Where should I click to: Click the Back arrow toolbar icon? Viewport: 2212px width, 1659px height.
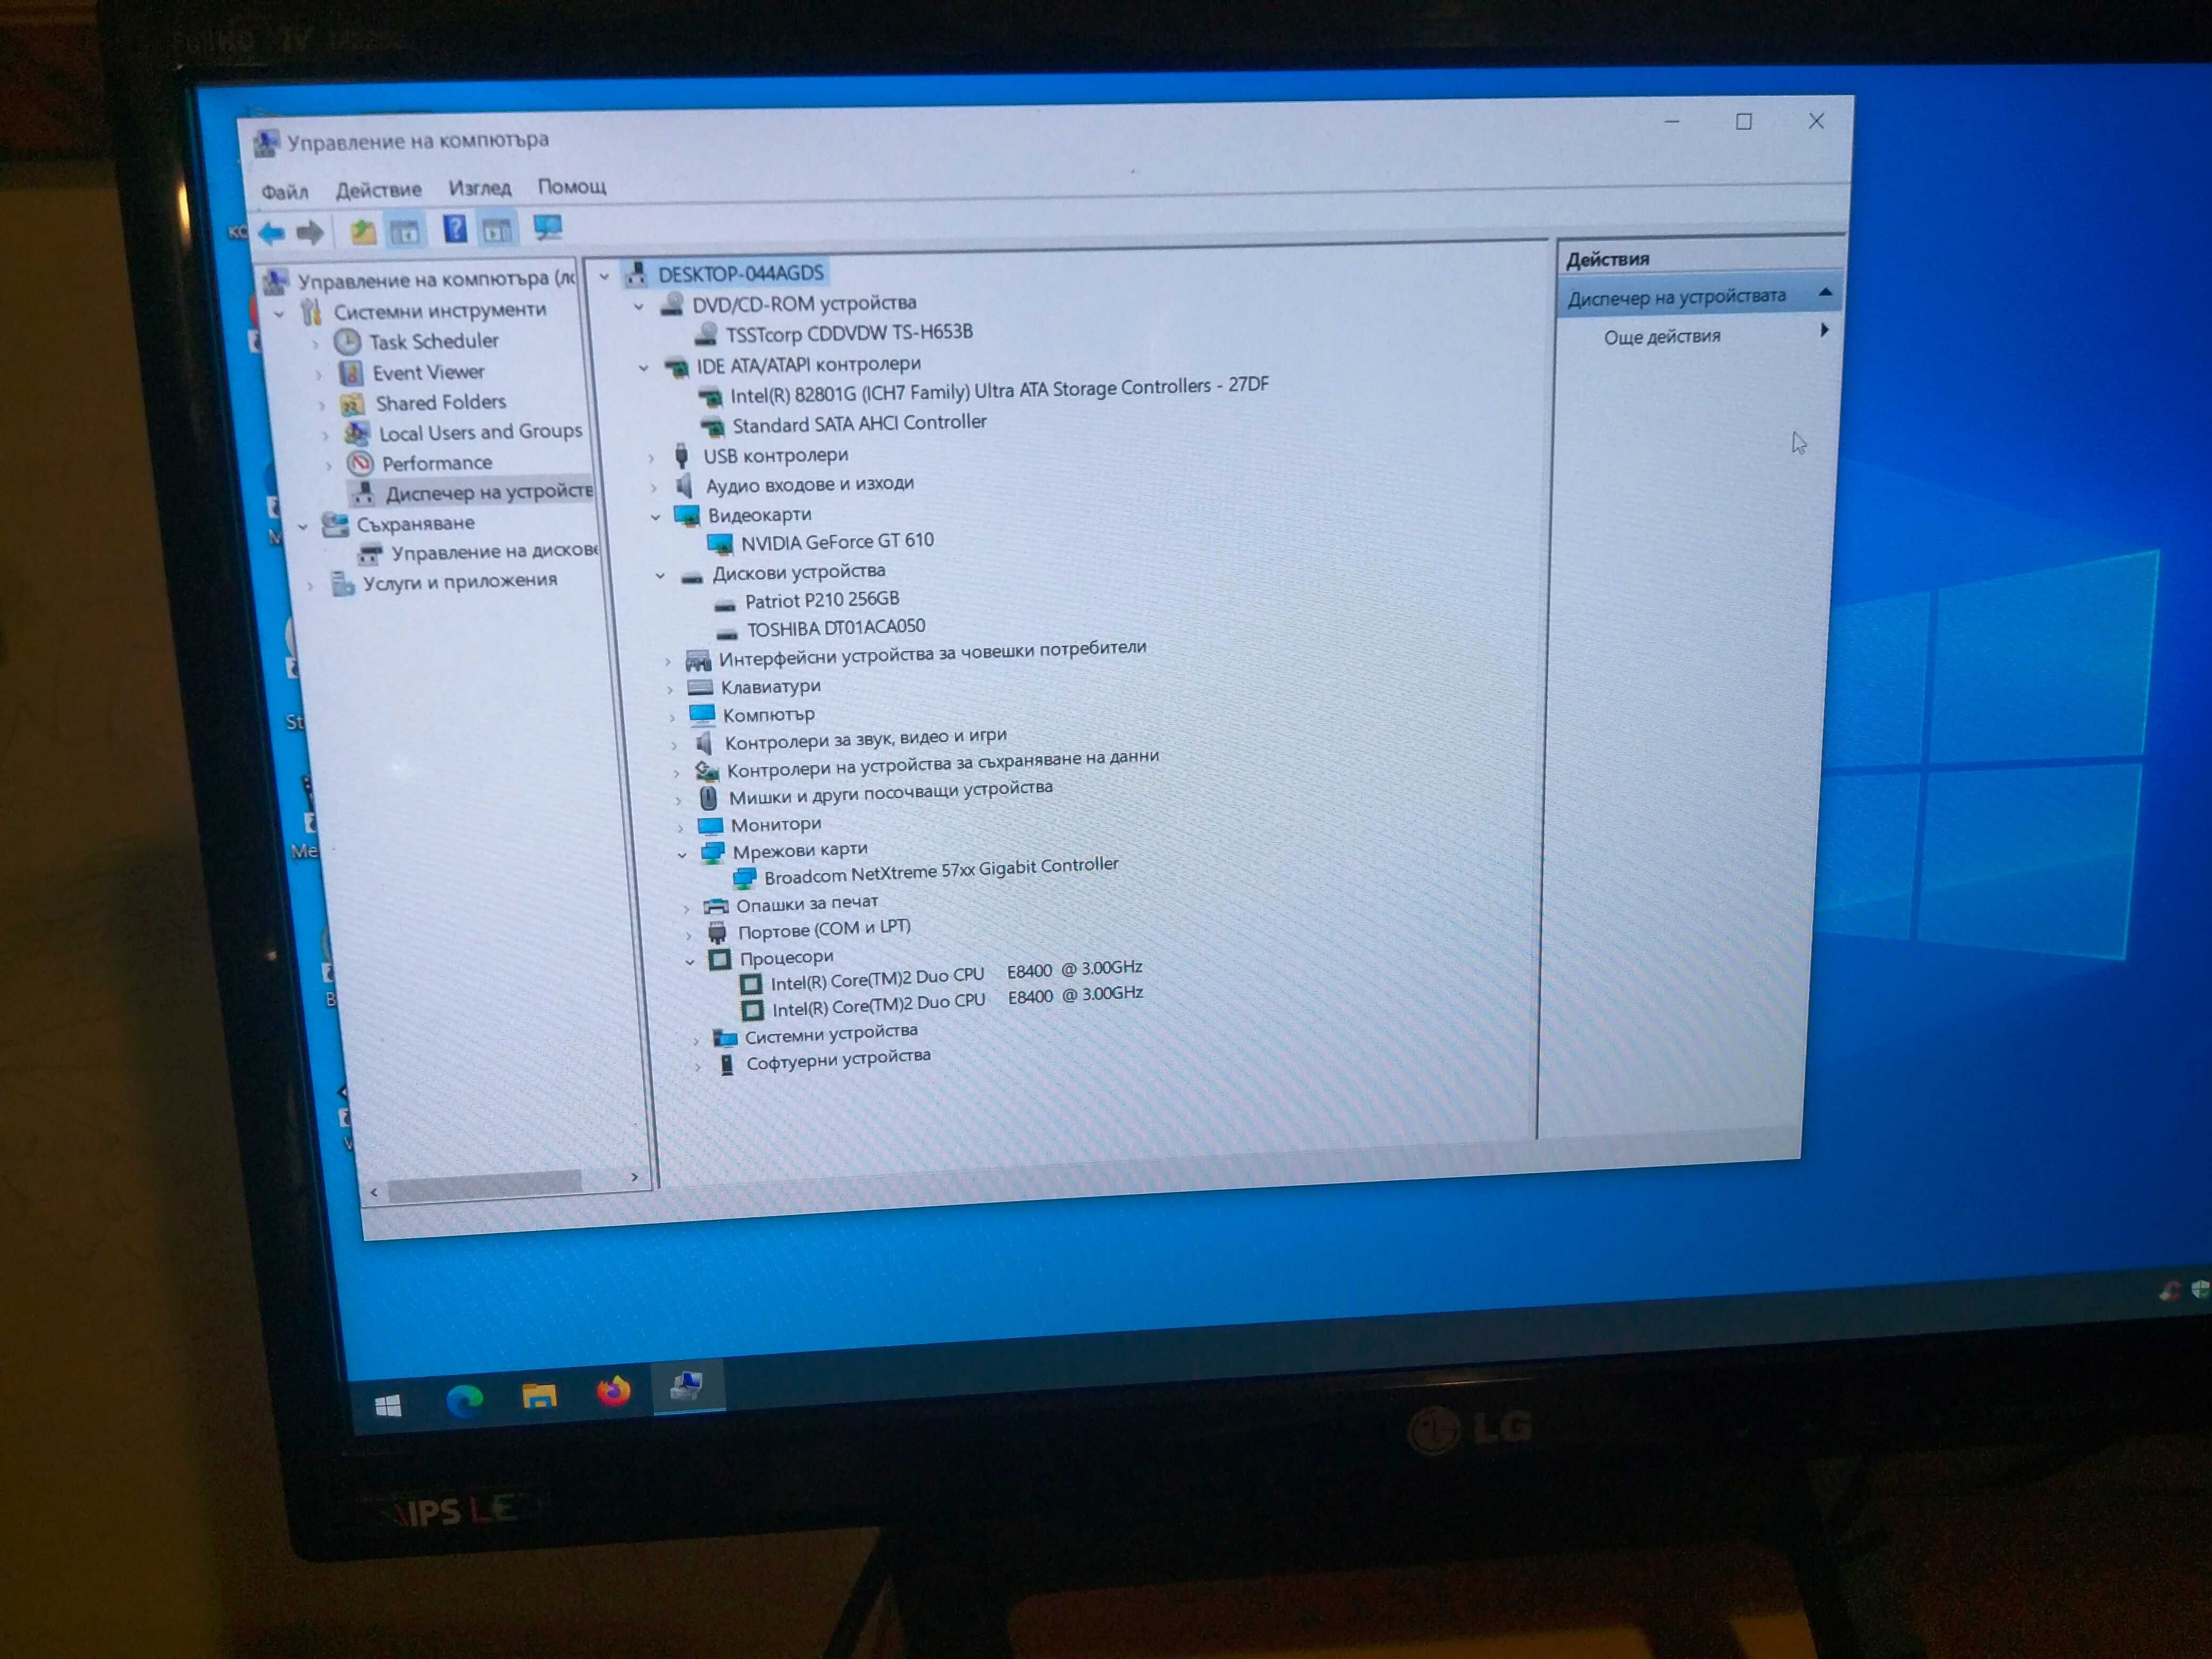[x=271, y=233]
